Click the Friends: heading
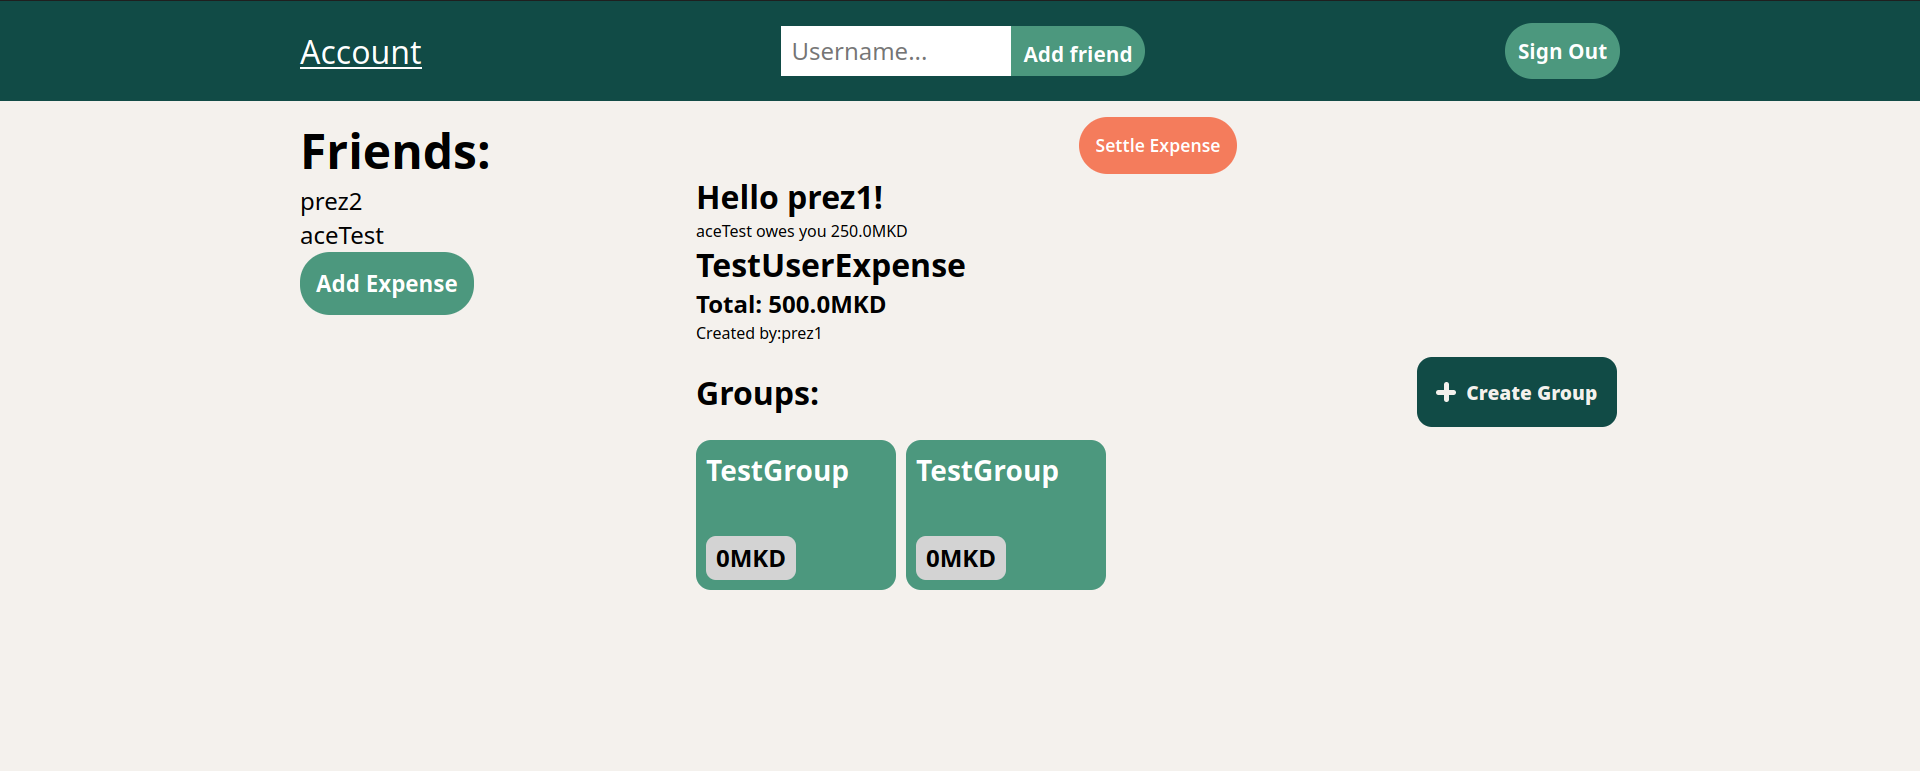This screenshot has width=1920, height=771. pos(395,152)
